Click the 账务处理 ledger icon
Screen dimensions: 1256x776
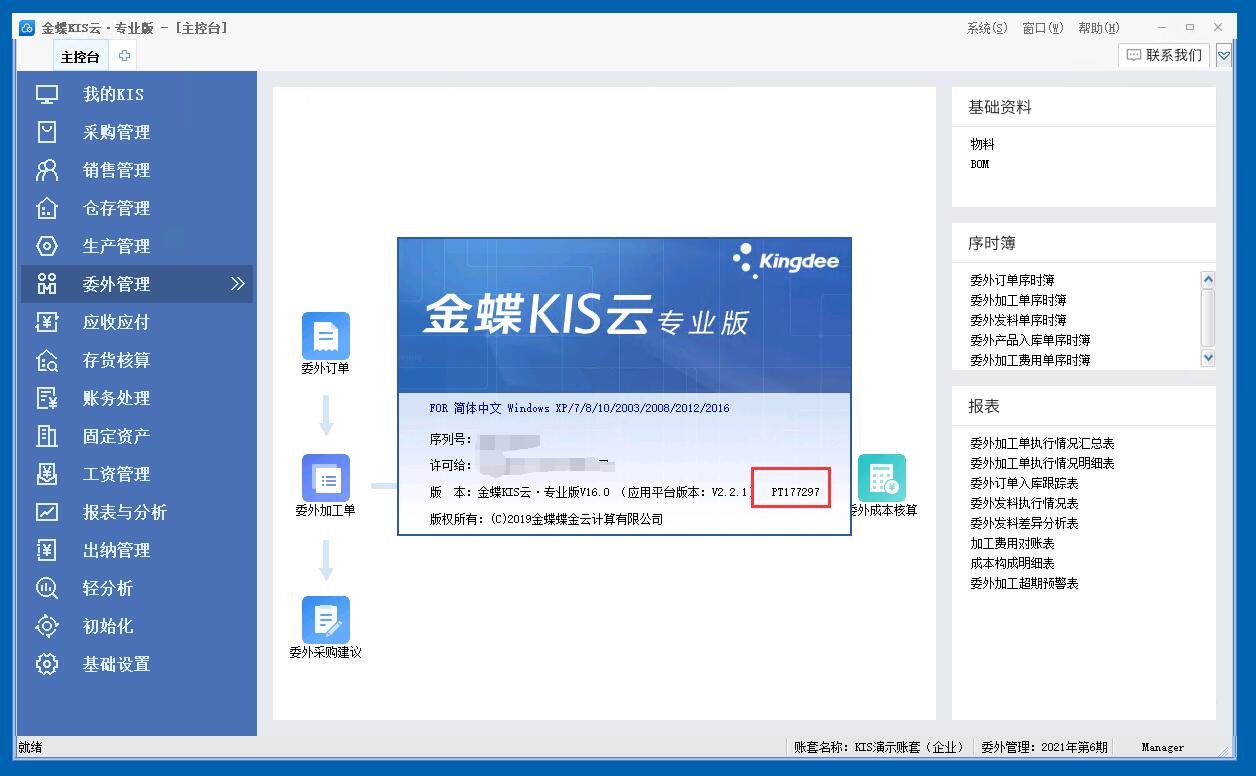pyautogui.click(x=47, y=398)
